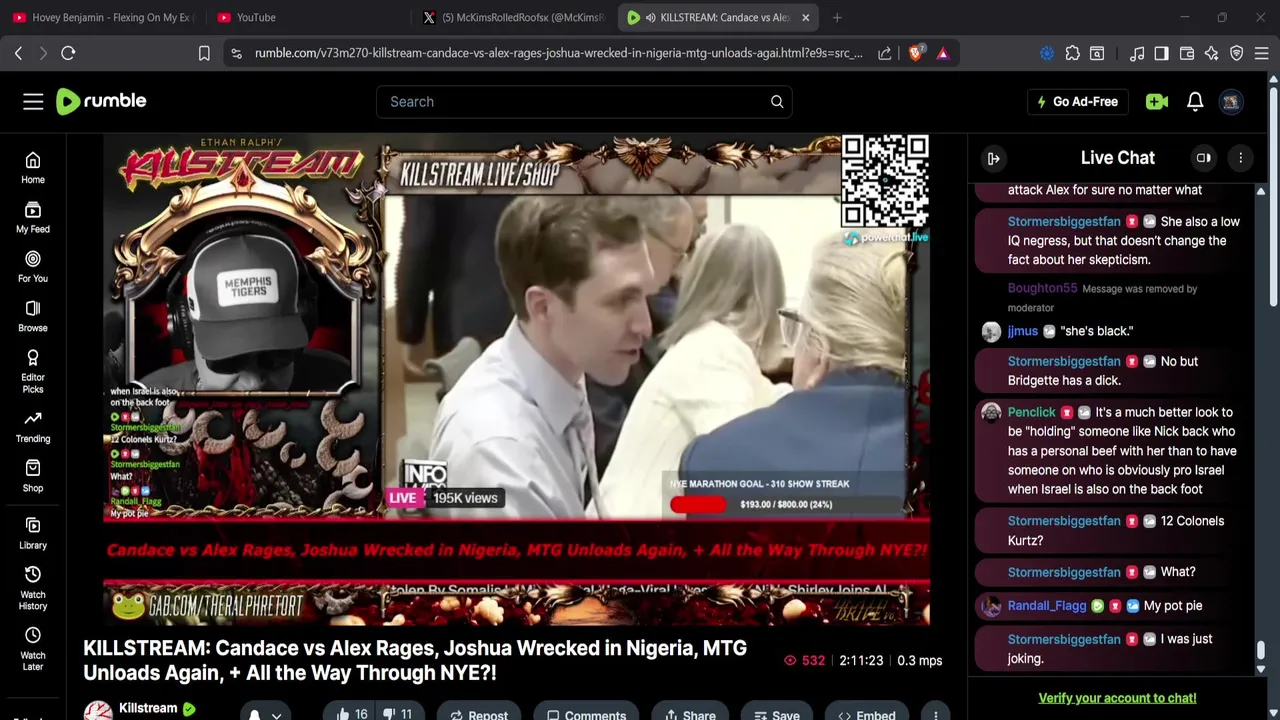This screenshot has height=720, width=1280.
Task: Click the Rumble logo
Action: [101, 101]
